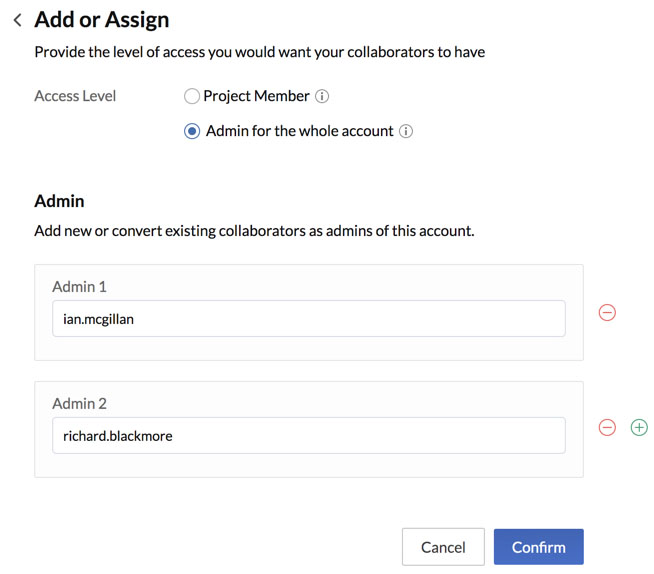Confirm the admin assignments

click(538, 547)
